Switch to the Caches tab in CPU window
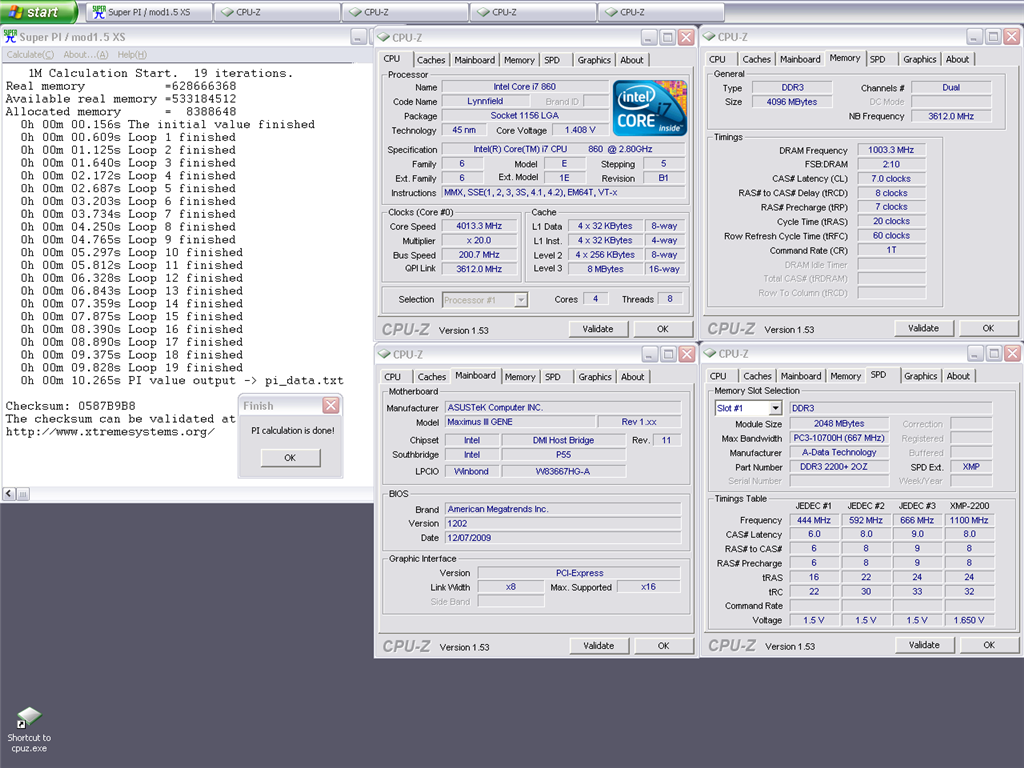Viewport: 1024px width, 768px height. click(x=431, y=60)
